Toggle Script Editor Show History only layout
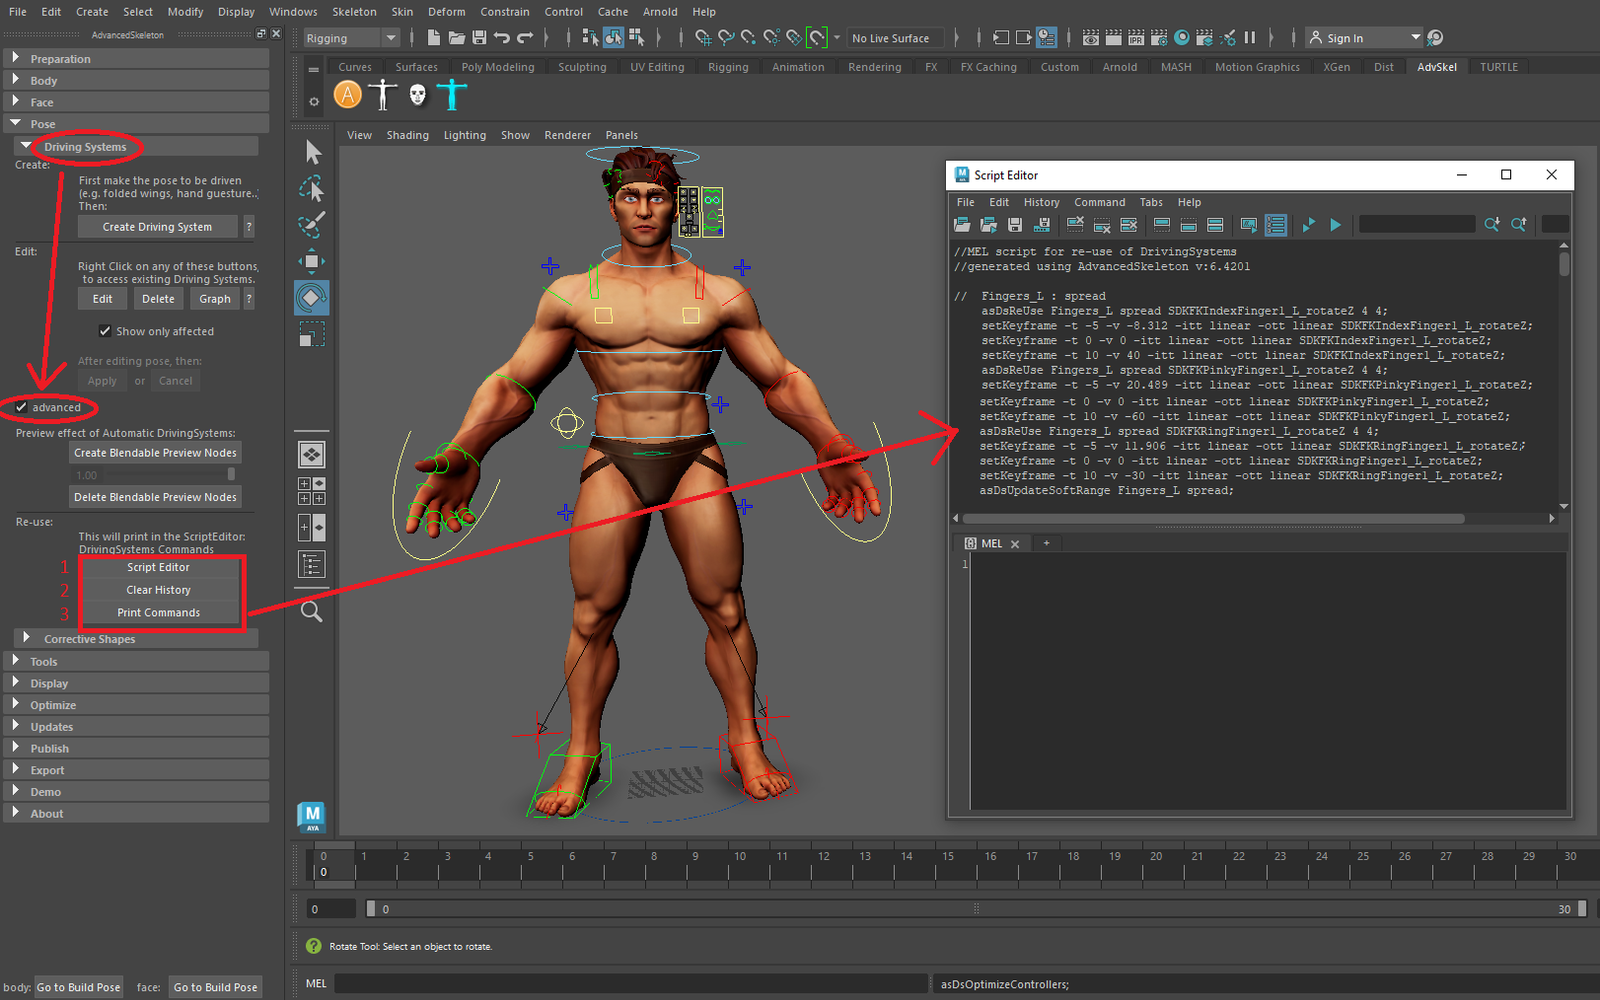 (x=1162, y=225)
